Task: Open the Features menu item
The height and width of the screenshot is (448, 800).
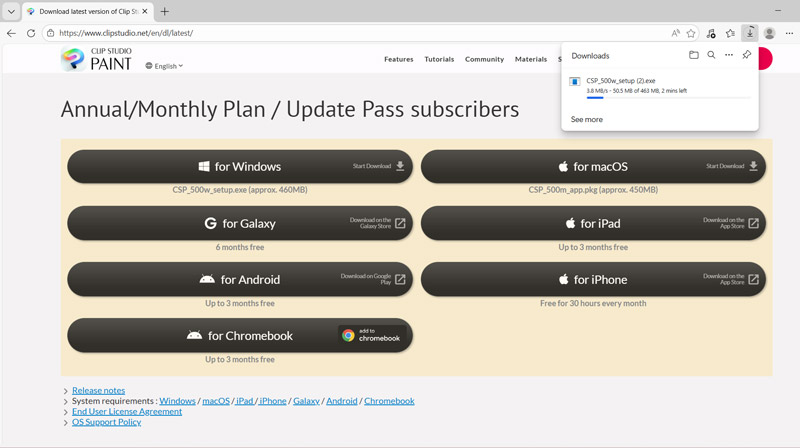Action: coord(398,59)
